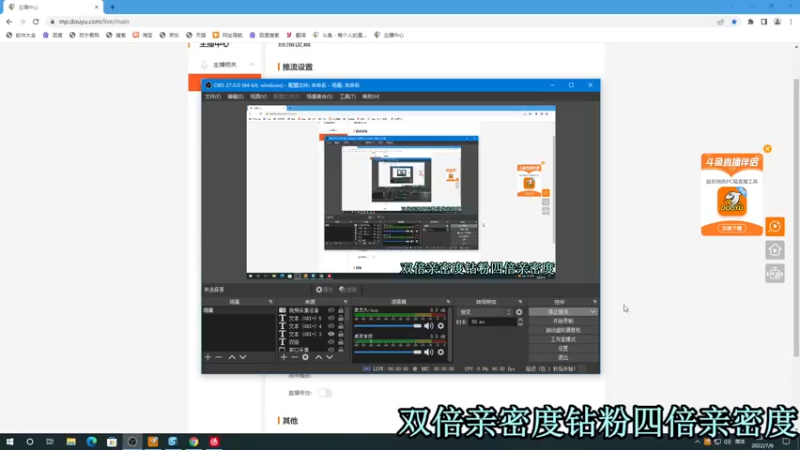
Task: Toggle visibility of the video capture device source
Action: 331,310
